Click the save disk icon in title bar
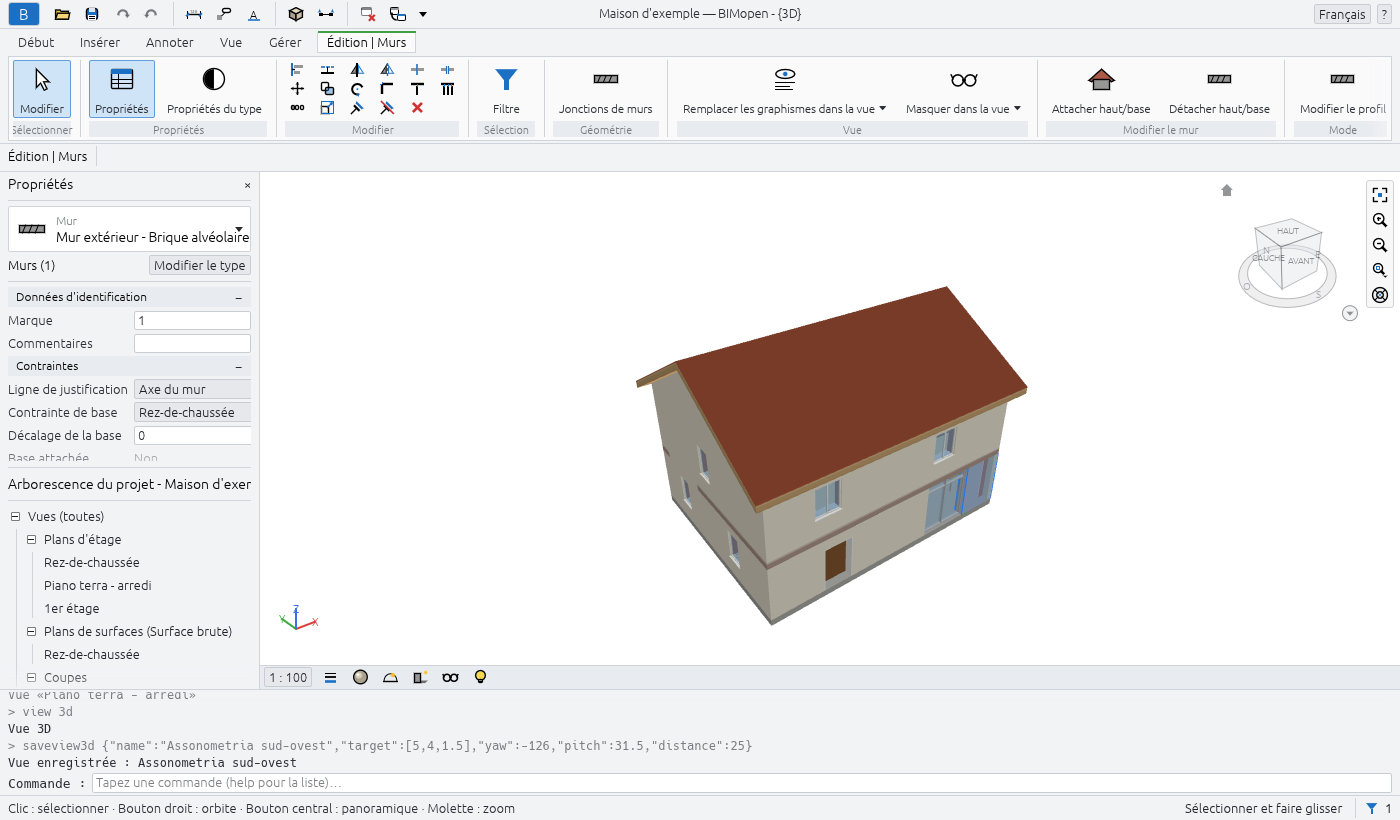 pyautogui.click(x=92, y=14)
